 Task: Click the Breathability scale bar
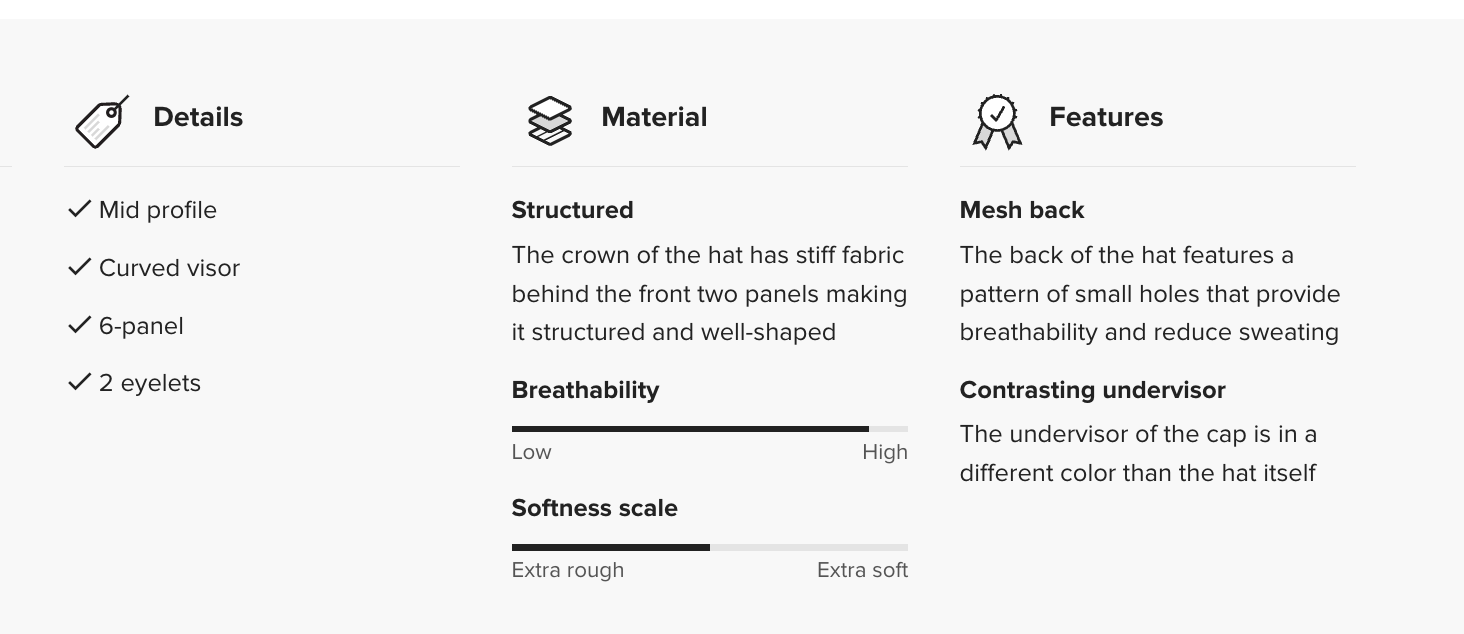(x=709, y=429)
